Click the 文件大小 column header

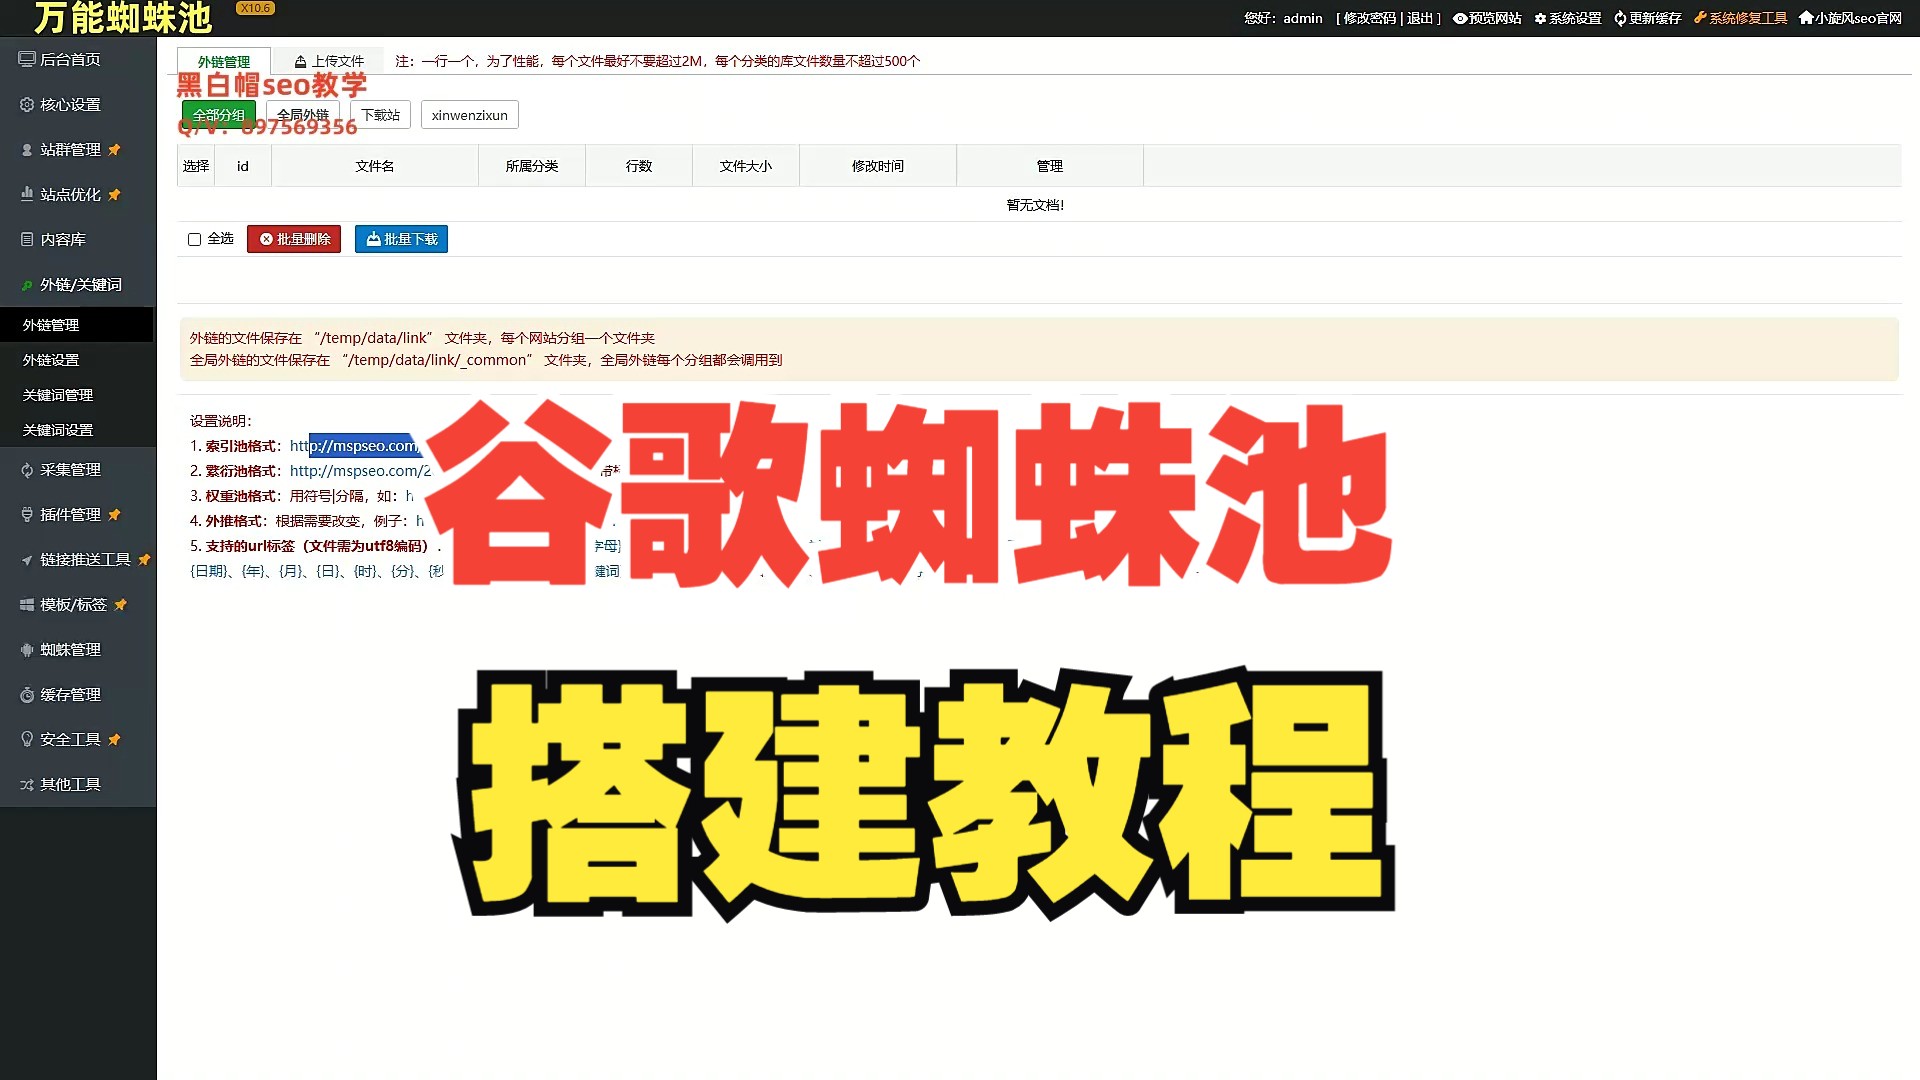click(746, 166)
